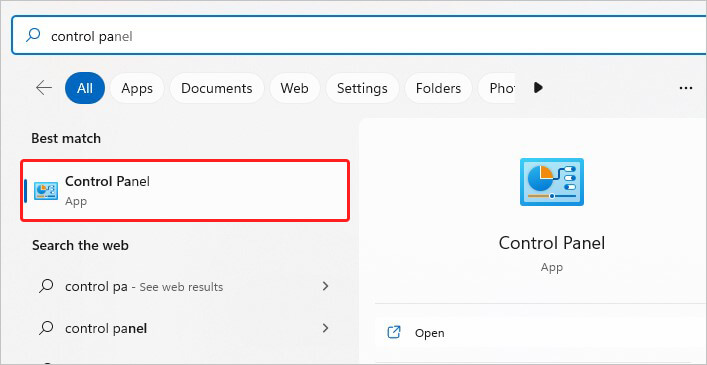Select the 'control panel' web suggestion

click(185, 328)
